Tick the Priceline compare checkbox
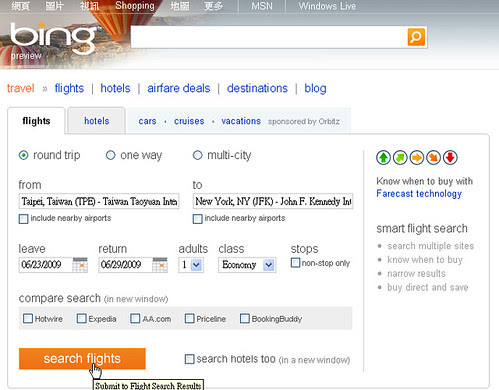This screenshot has height=390, width=499. point(190,318)
